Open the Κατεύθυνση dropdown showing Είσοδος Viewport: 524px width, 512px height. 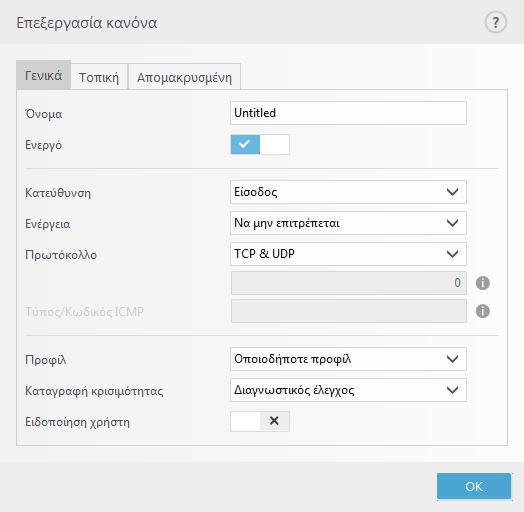point(348,192)
